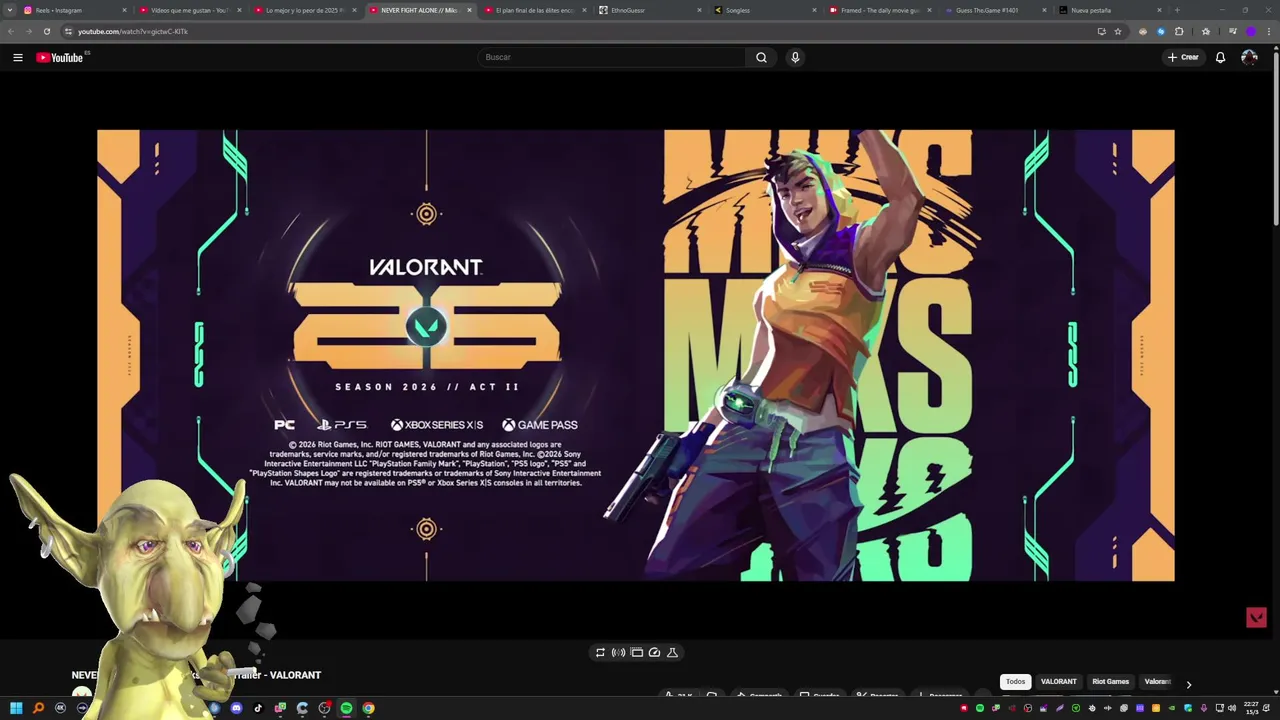Start voice search with microphone icon

coord(795,57)
